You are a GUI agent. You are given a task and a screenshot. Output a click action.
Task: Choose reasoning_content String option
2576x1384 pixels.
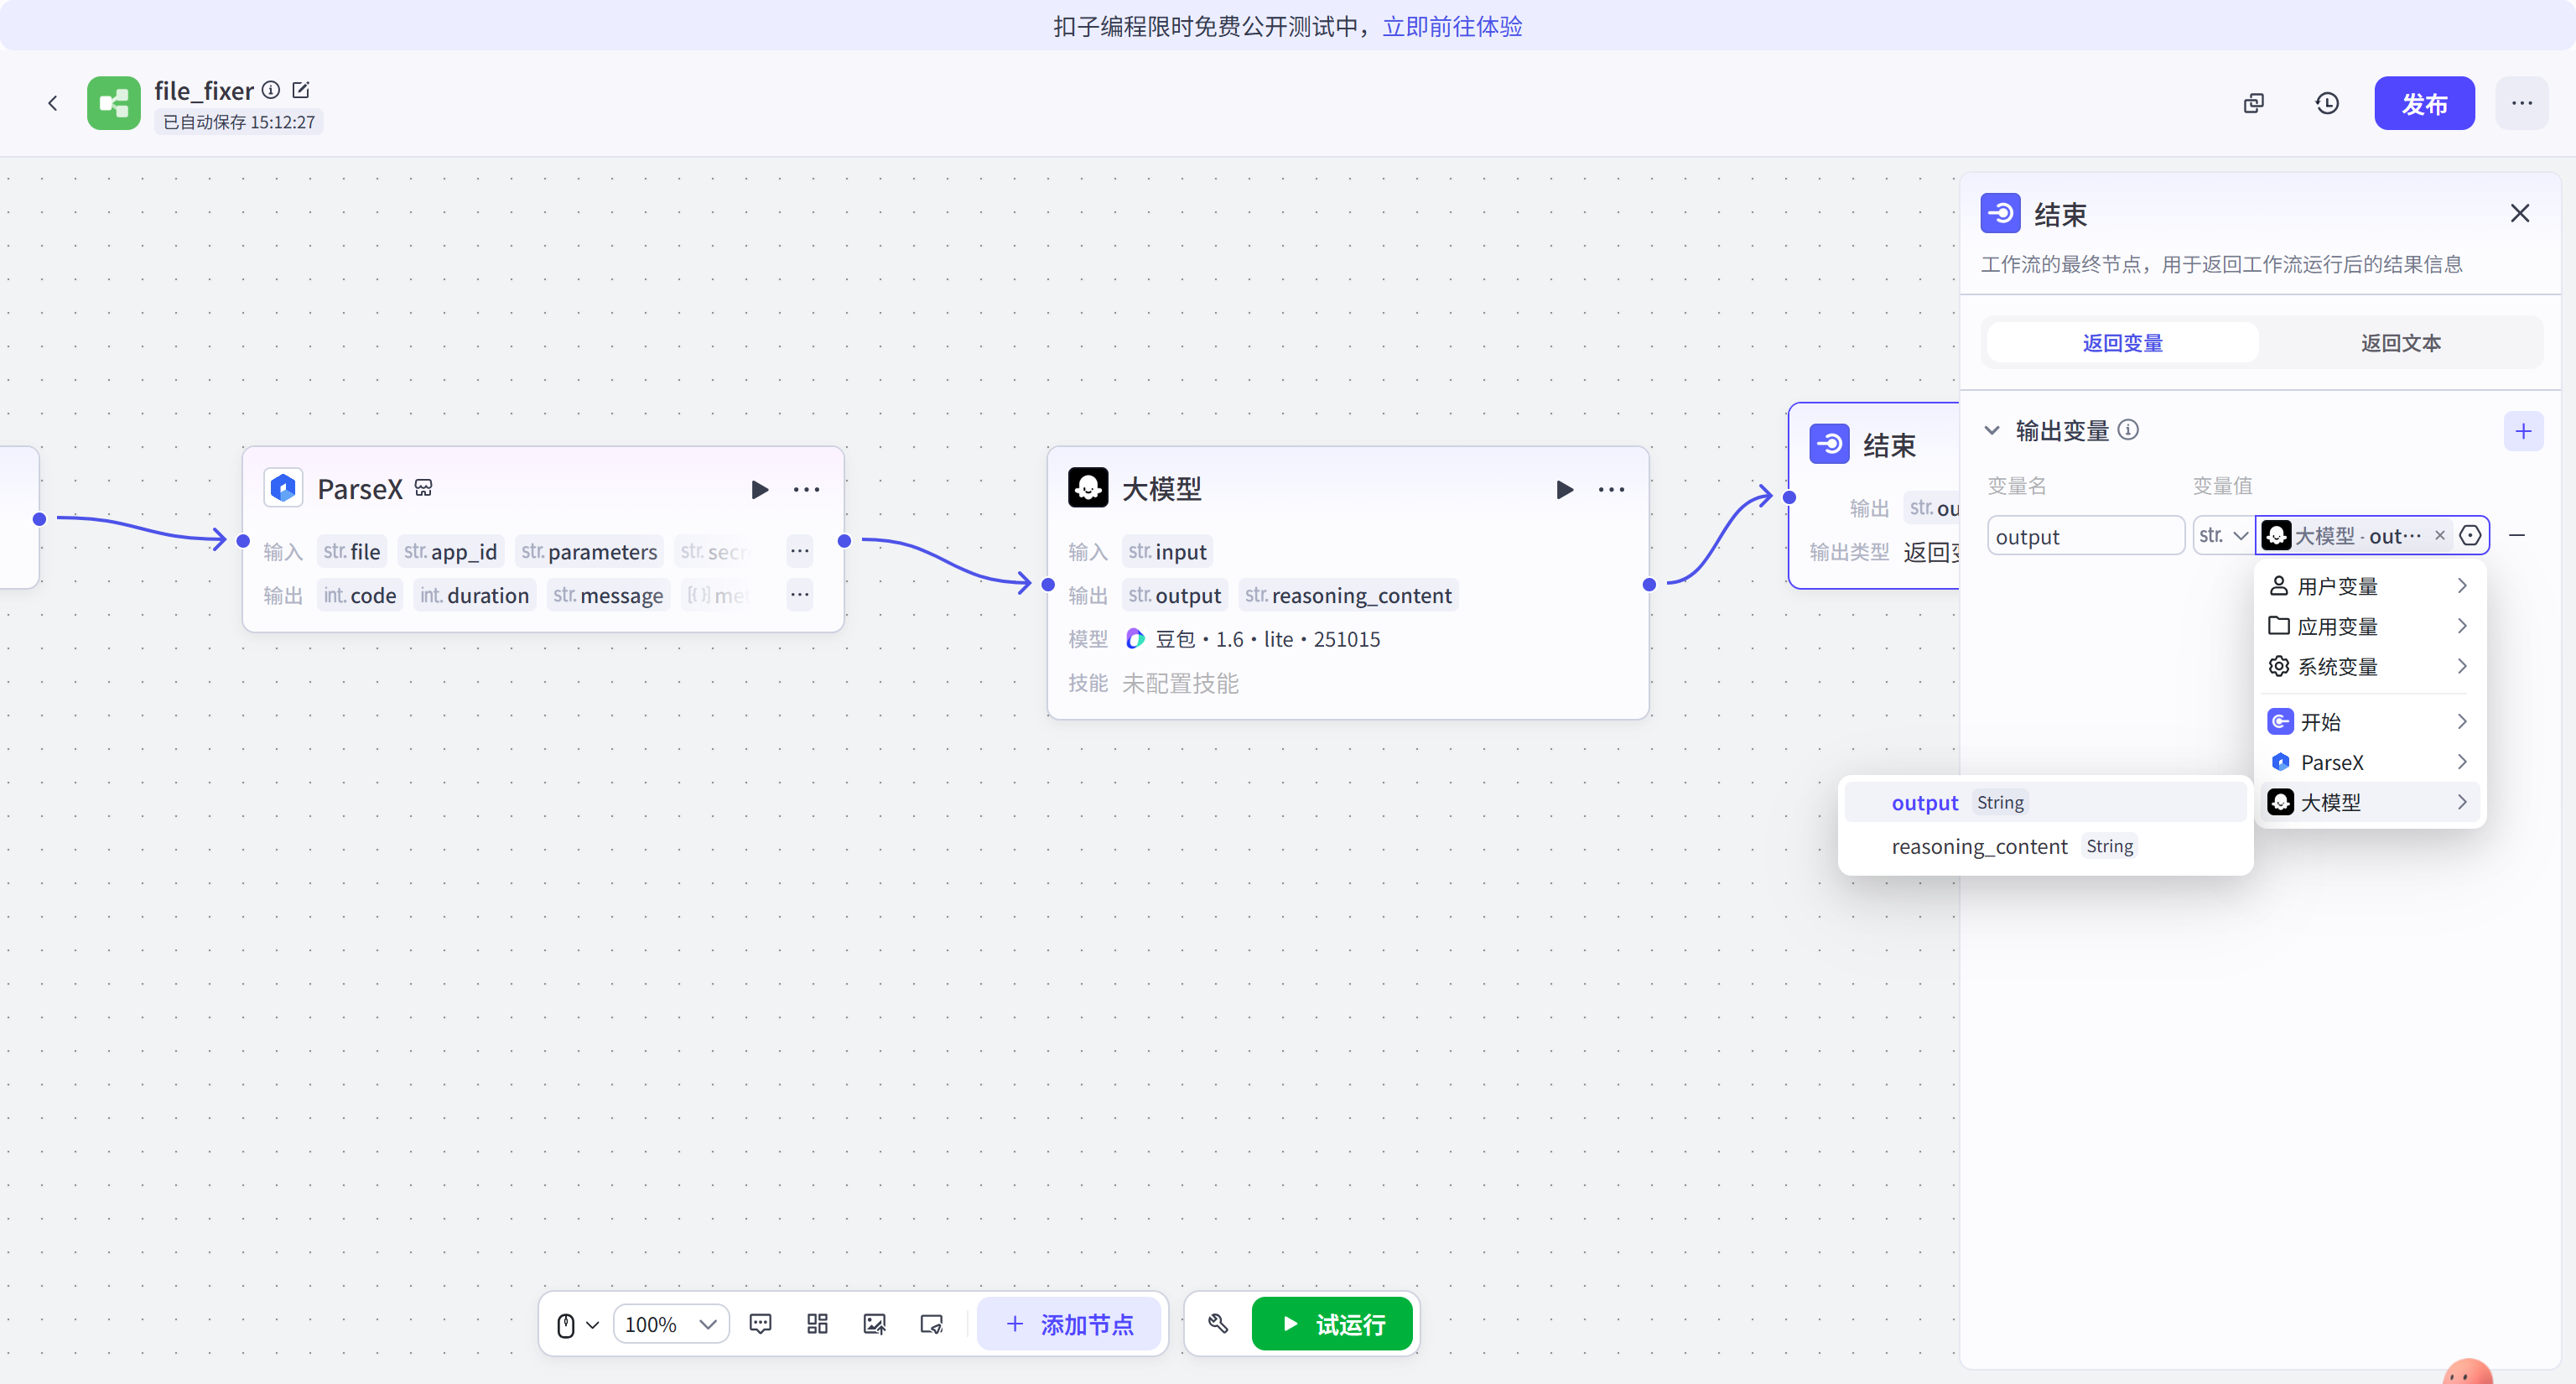click(1979, 847)
